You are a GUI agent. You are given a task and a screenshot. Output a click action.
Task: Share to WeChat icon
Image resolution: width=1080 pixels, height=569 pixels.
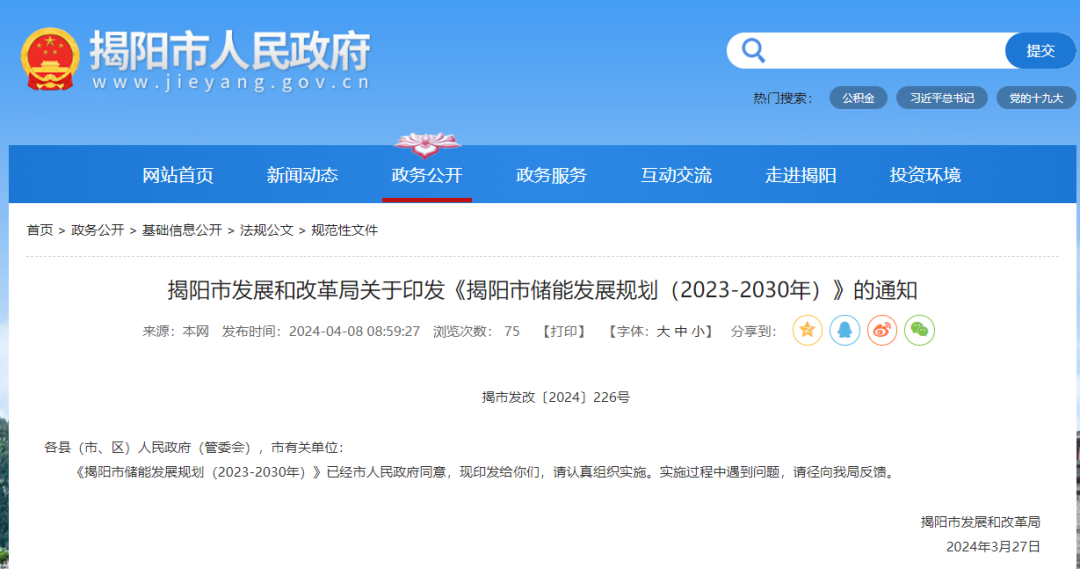pyautogui.click(x=920, y=331)
